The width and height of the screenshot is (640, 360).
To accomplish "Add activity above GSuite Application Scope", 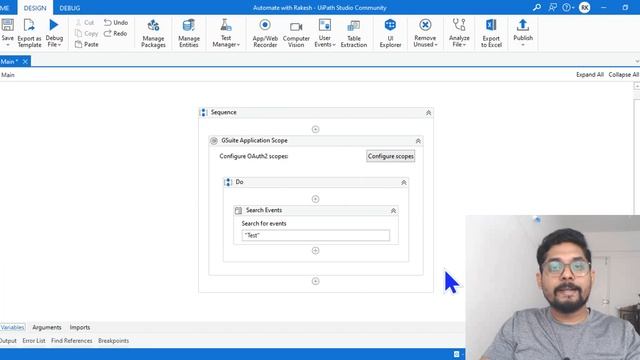I will 315,129.
